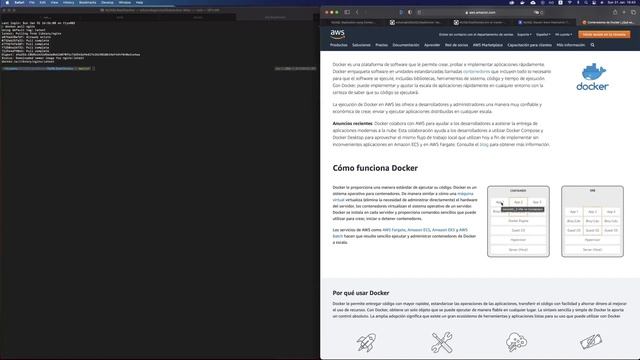Click the Docker whale logo
Viewport: 640px width, 360px height.
(593, 77)
